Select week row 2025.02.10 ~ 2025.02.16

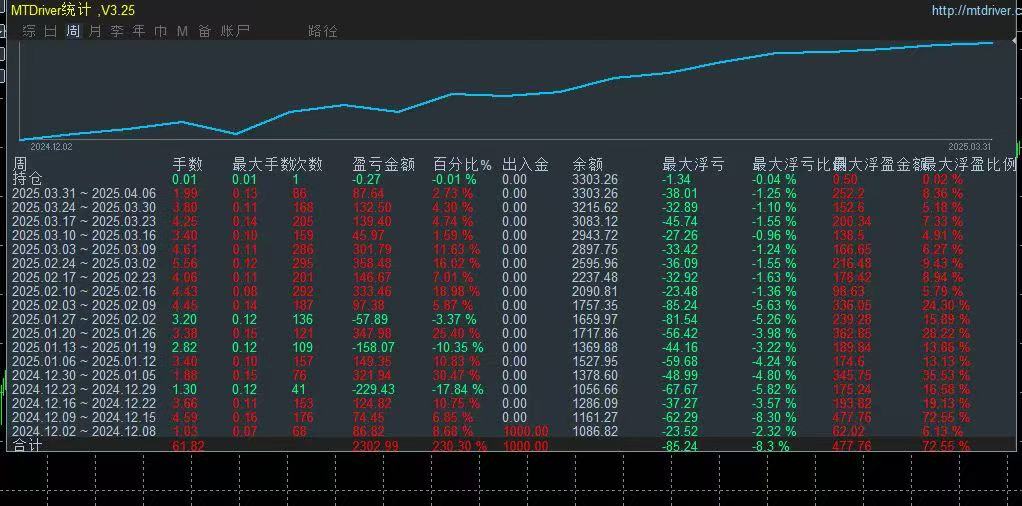click(85, 291)
